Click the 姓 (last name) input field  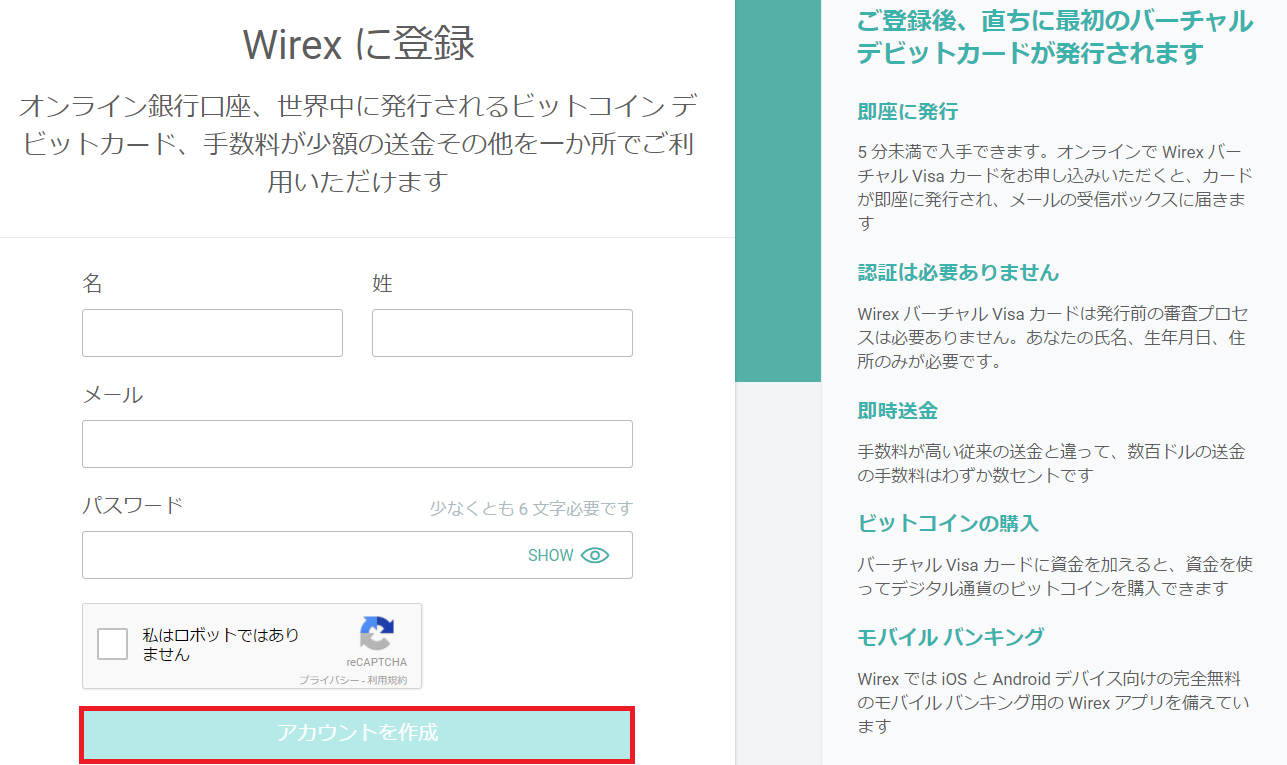click(x=502, y=333)
